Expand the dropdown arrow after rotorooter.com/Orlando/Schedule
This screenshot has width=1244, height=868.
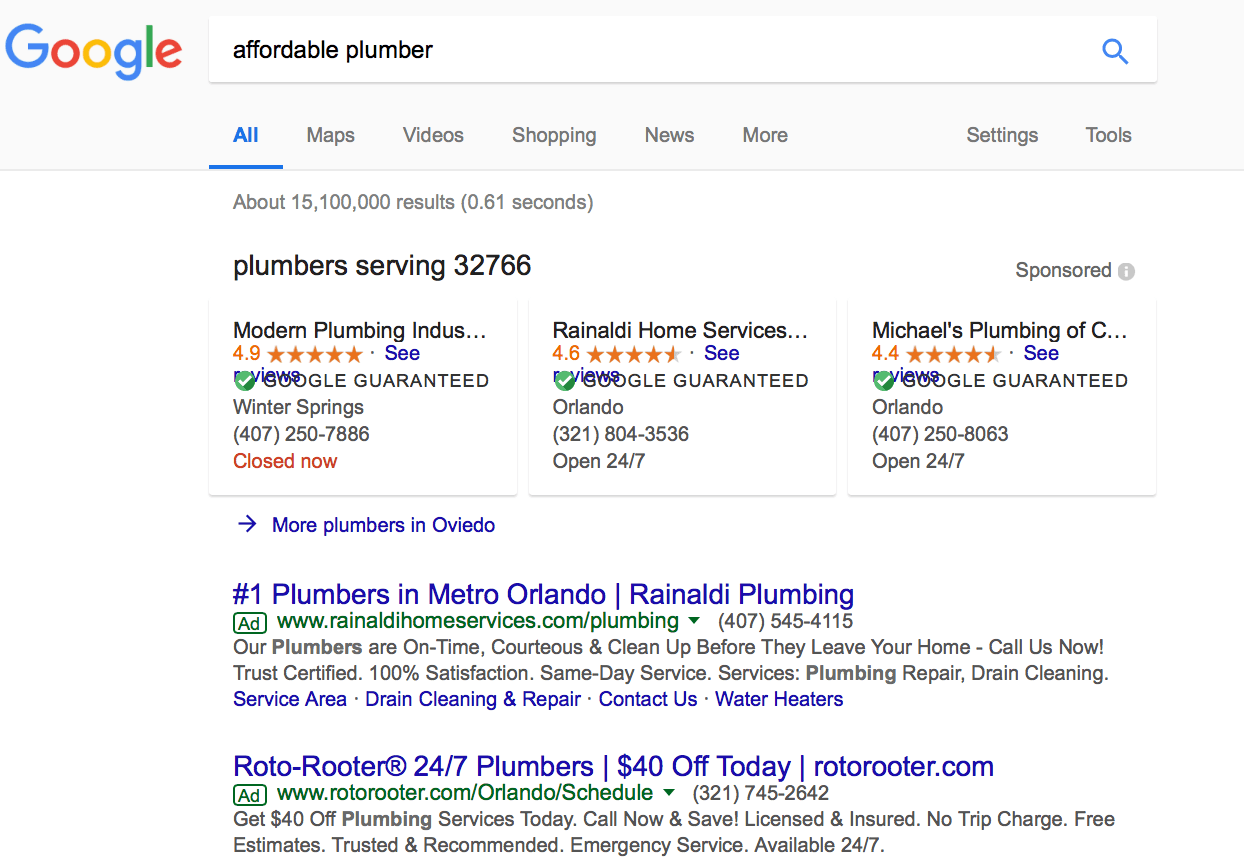coord(669,794)
